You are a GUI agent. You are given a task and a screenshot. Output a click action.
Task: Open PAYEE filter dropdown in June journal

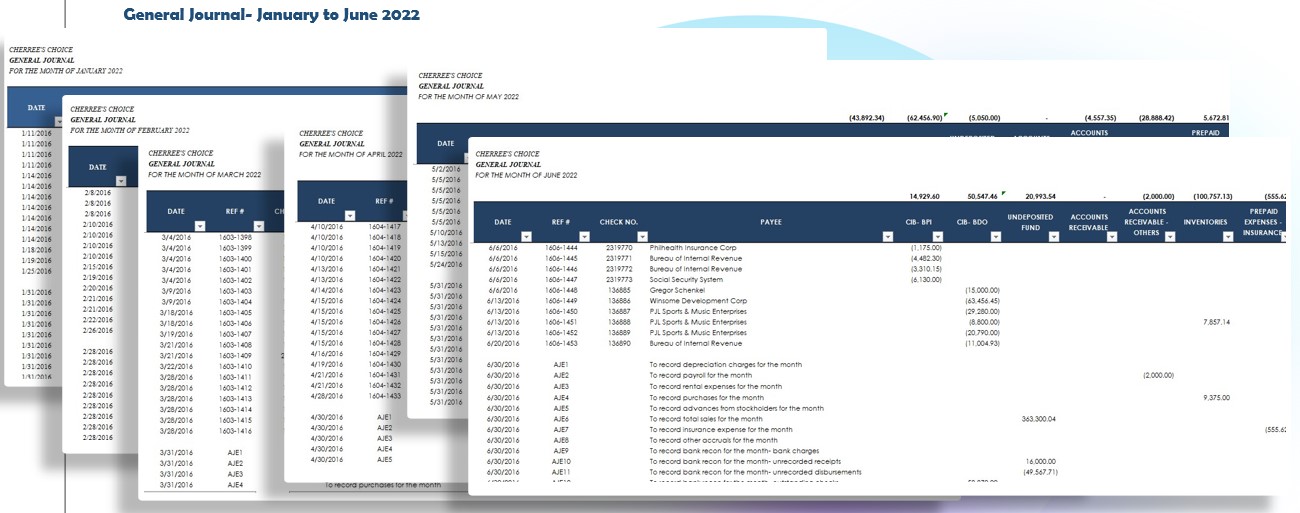click(888, 237)
